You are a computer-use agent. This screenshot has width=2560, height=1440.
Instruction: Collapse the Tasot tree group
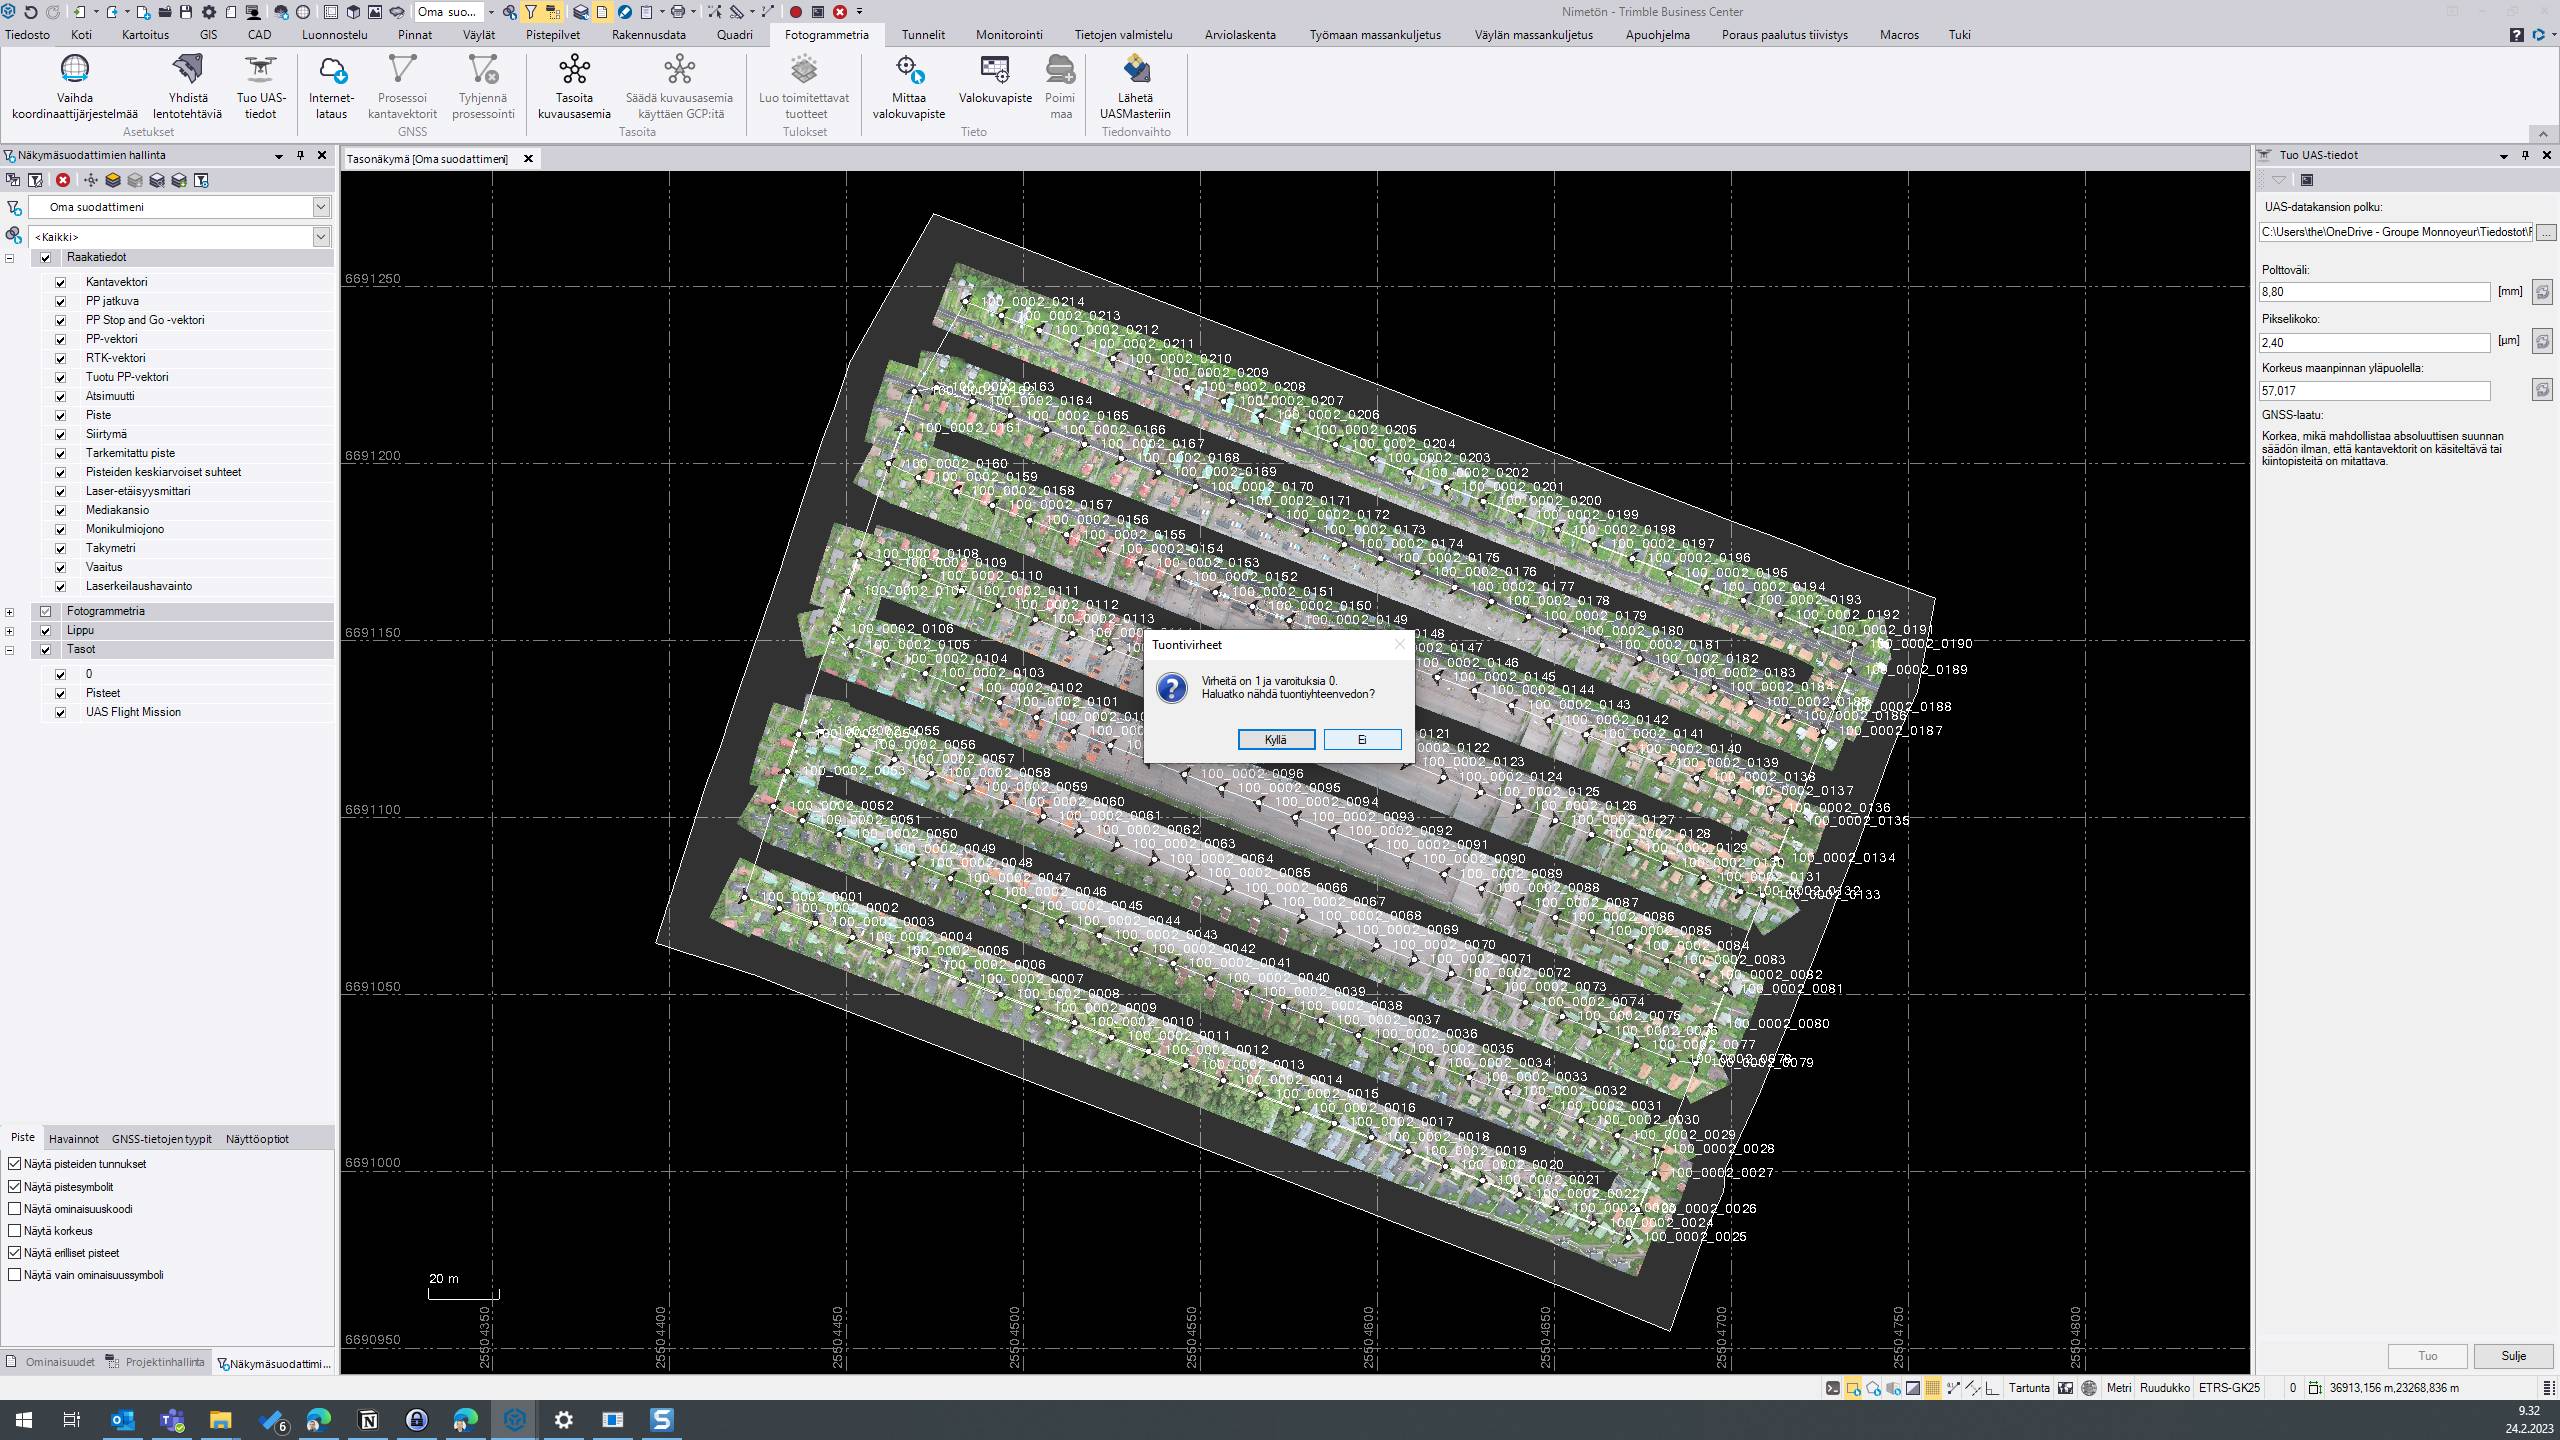[x=10, y=650]
